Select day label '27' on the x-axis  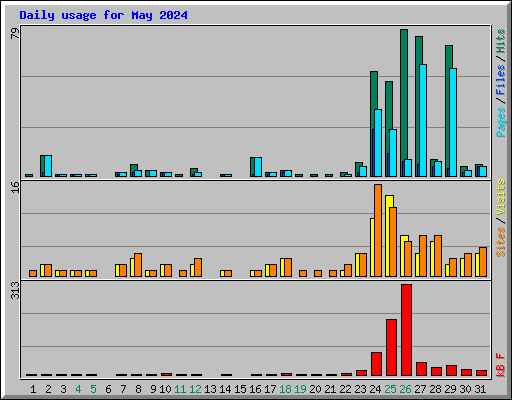tap(420, 389)
